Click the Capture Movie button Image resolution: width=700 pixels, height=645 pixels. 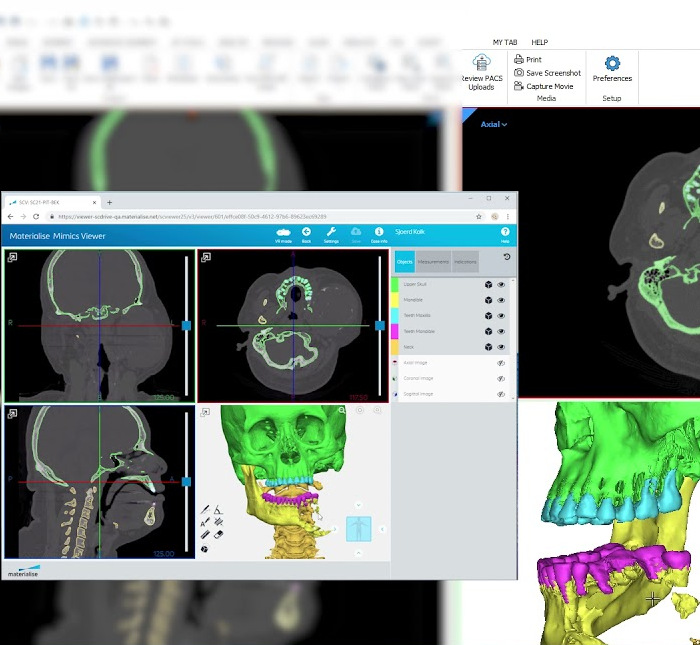pos(544,86)
